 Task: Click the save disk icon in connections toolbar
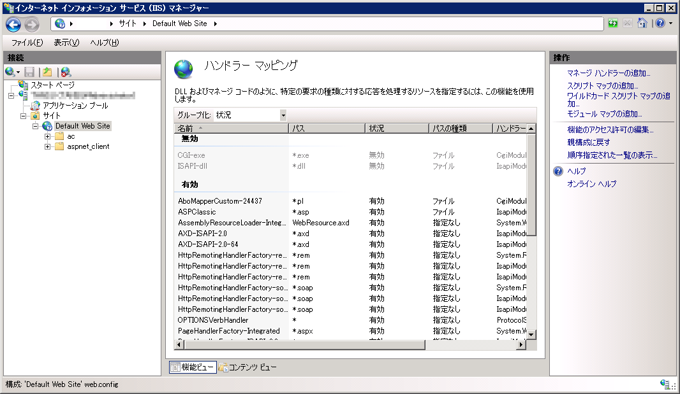[x=29, y=72]
